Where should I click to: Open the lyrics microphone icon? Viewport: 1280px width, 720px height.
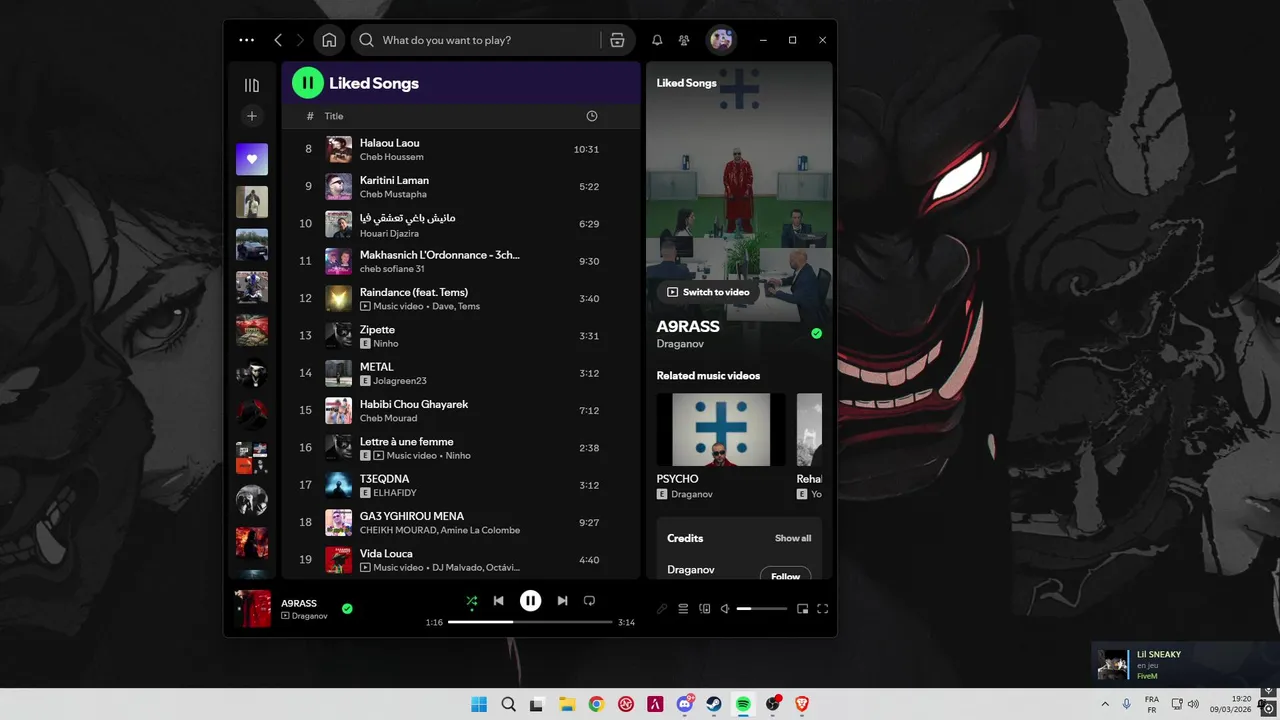tap(662, 608)
